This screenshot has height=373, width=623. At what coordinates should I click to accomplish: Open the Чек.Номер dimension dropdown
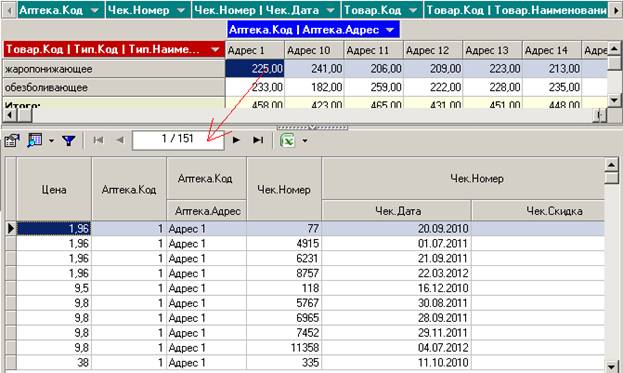(x=181, y=10)
